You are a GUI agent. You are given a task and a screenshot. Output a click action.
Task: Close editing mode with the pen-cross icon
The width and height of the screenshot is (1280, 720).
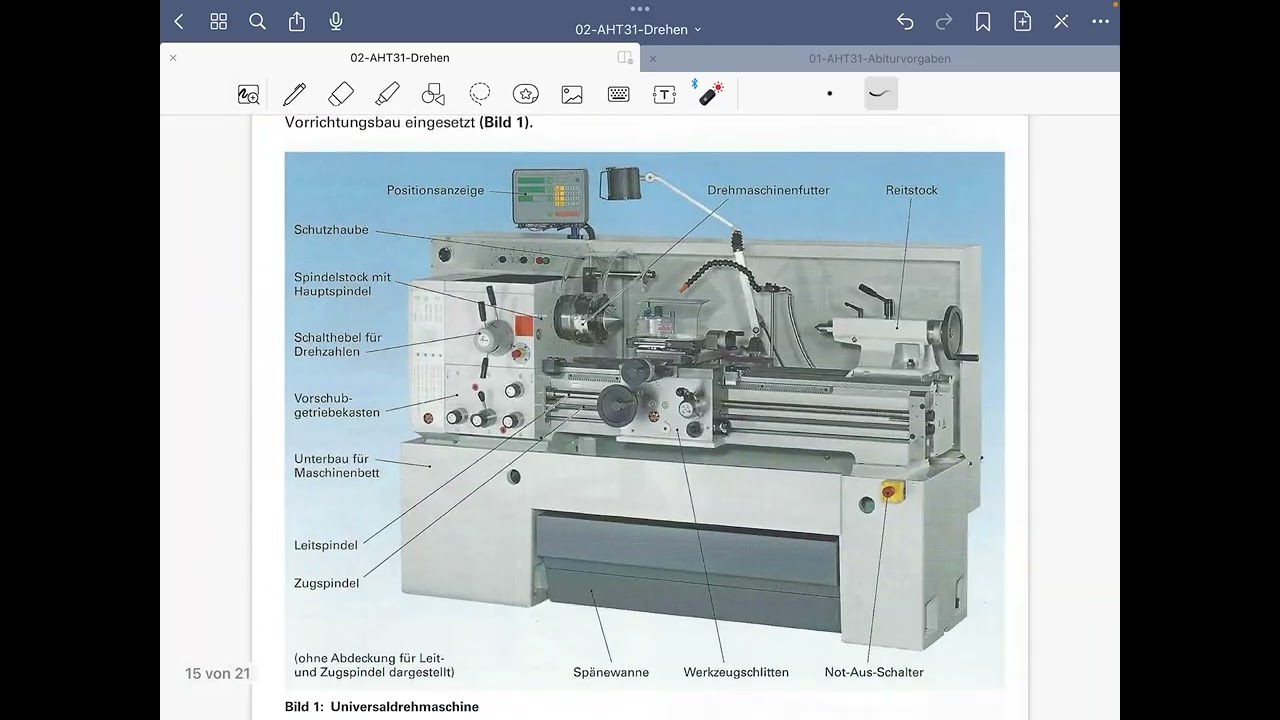point(1062,22)
